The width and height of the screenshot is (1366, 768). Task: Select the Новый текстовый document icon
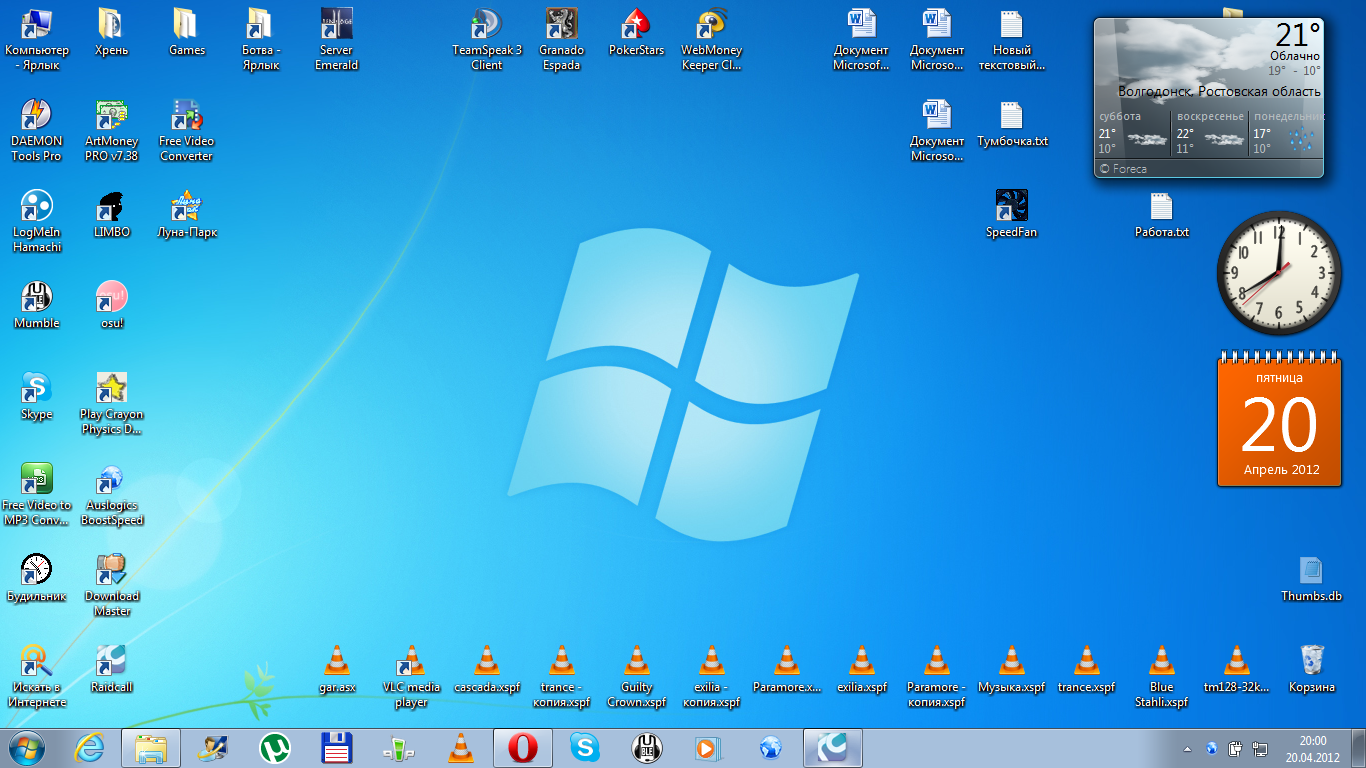coord(1011,40)
